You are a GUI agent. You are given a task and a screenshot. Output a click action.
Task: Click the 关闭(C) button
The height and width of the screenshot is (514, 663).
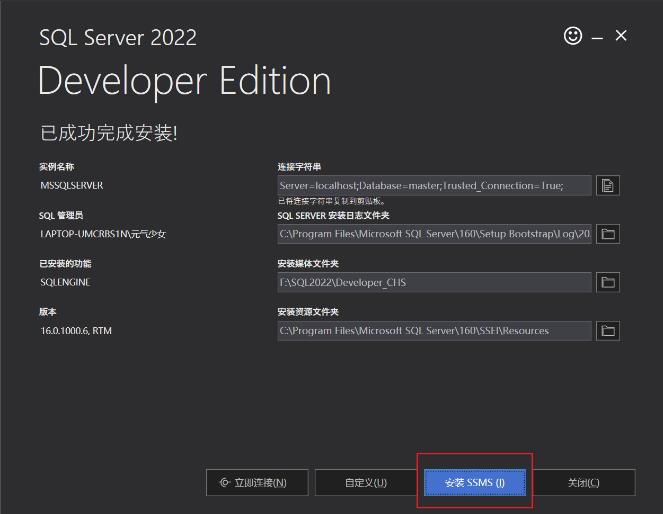pyautogui.click(x=584, y=482)
